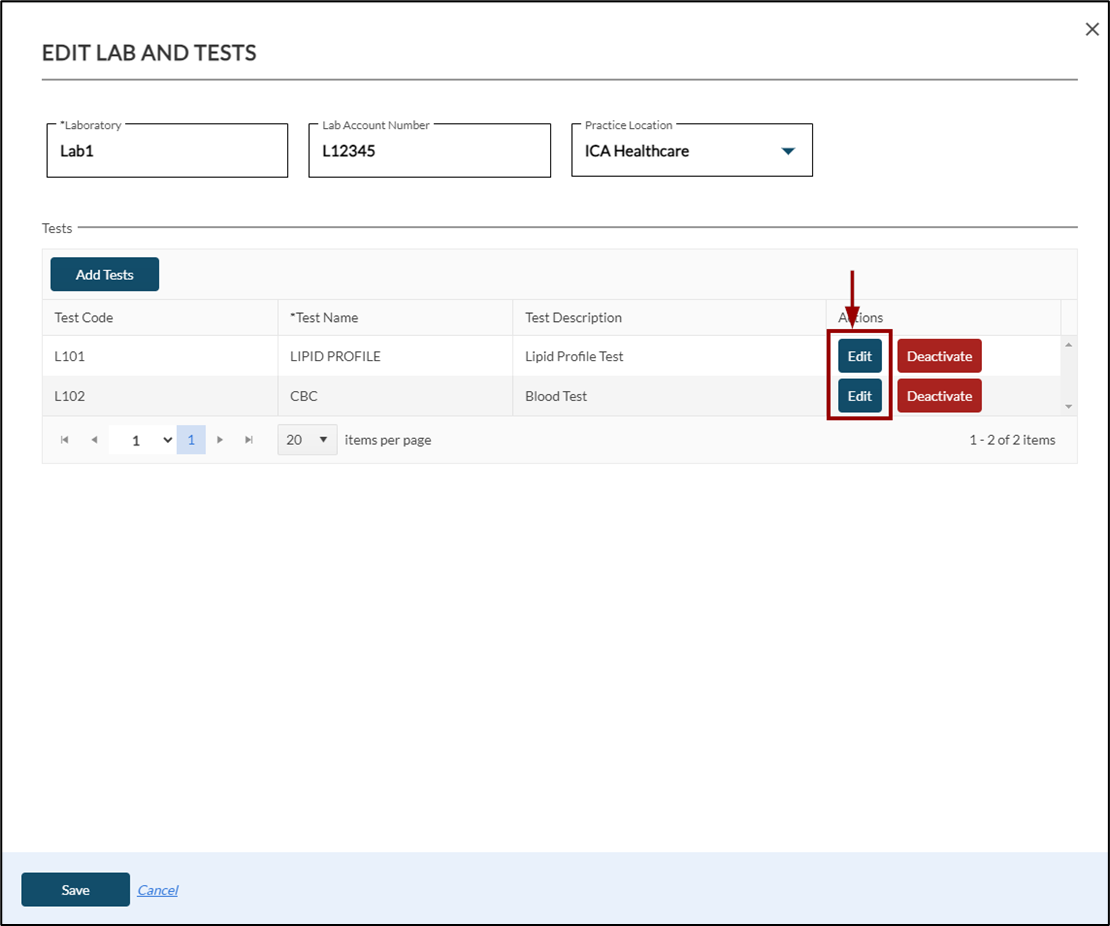The width and height of the screenshot is (1110, 926).
Task: Save the lab and test changes
Action: [75, 890]
